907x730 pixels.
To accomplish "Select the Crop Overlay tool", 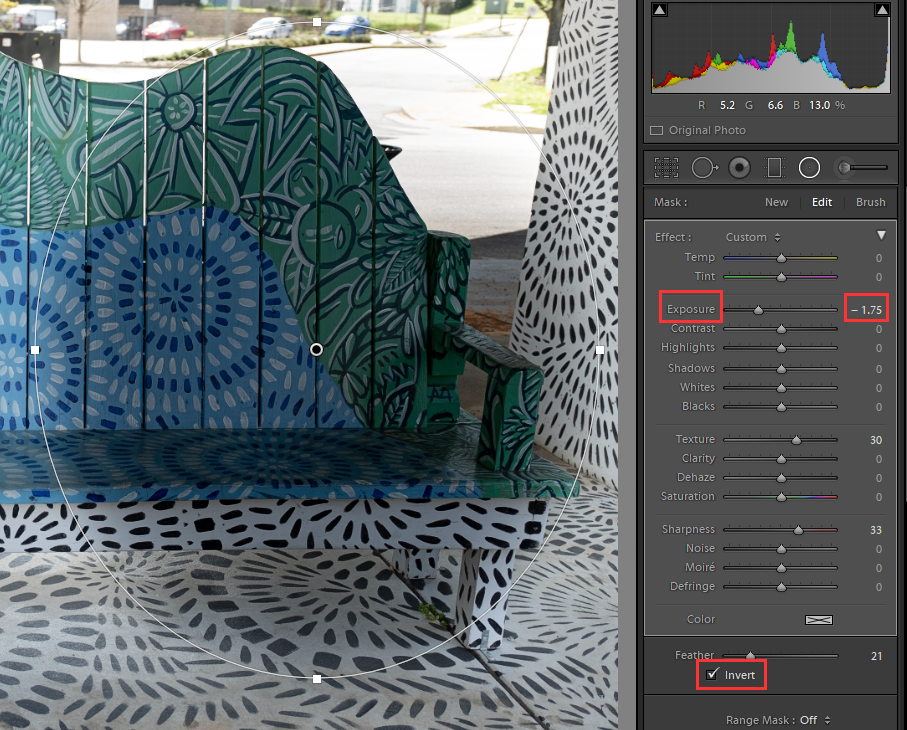I will pyautogui.click(x=666, y=167).
